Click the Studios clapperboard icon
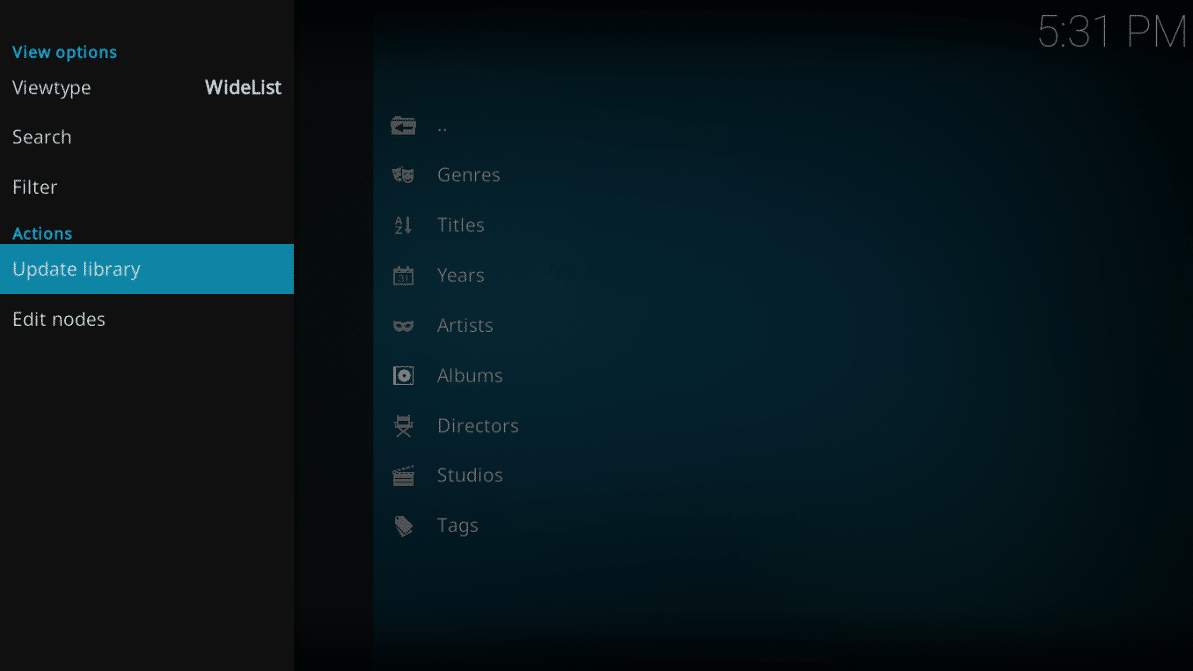1193x671 pixels. 403,475
